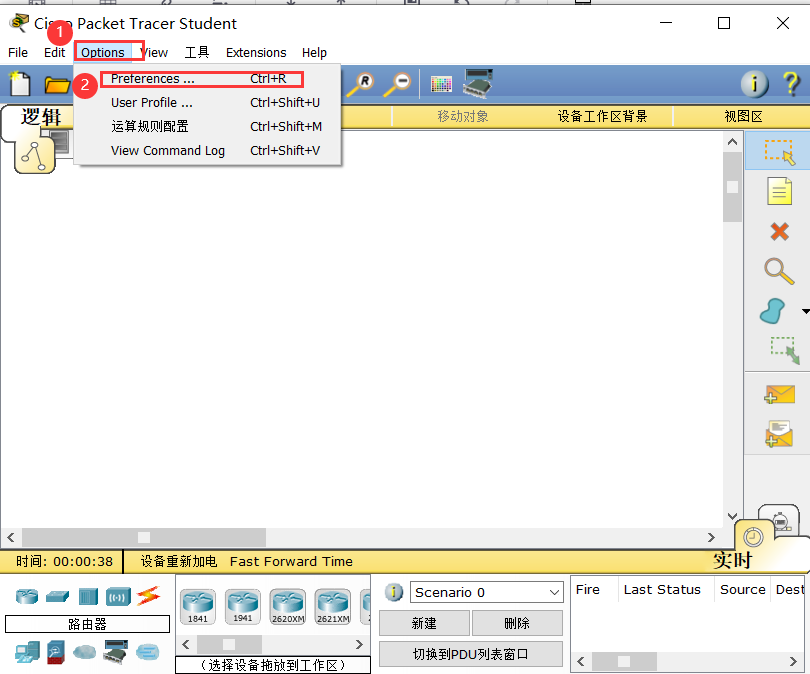The image size is (810, 674).
Task: Open the Edit menu
Action: click(54, 53)
